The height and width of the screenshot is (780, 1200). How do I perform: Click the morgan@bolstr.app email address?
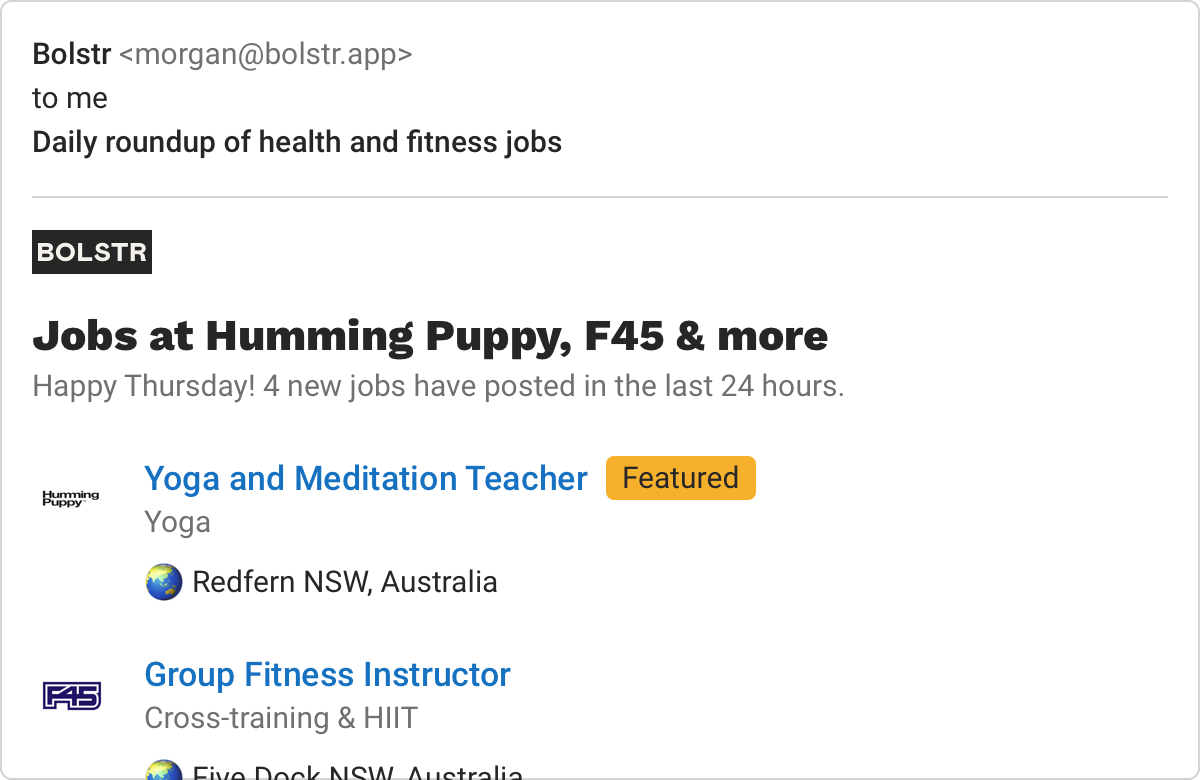click(x=265, y=54)
